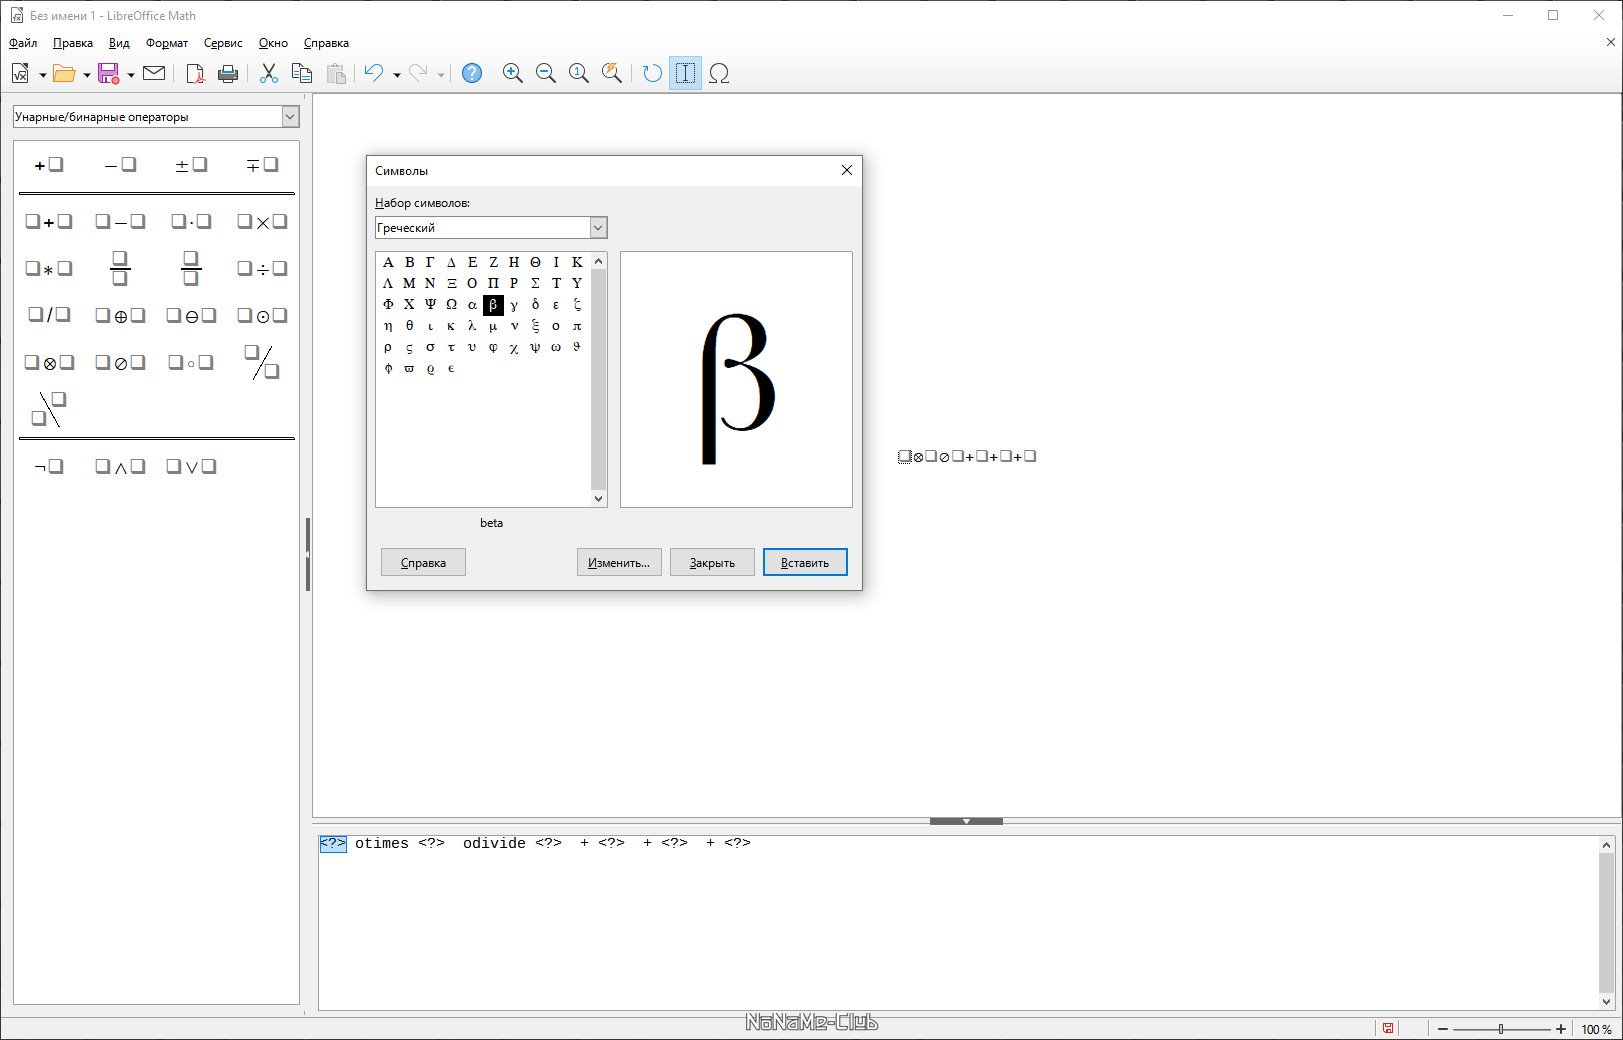Click the Update refresh icon
1623x1040 pixels.
[652, 73]
